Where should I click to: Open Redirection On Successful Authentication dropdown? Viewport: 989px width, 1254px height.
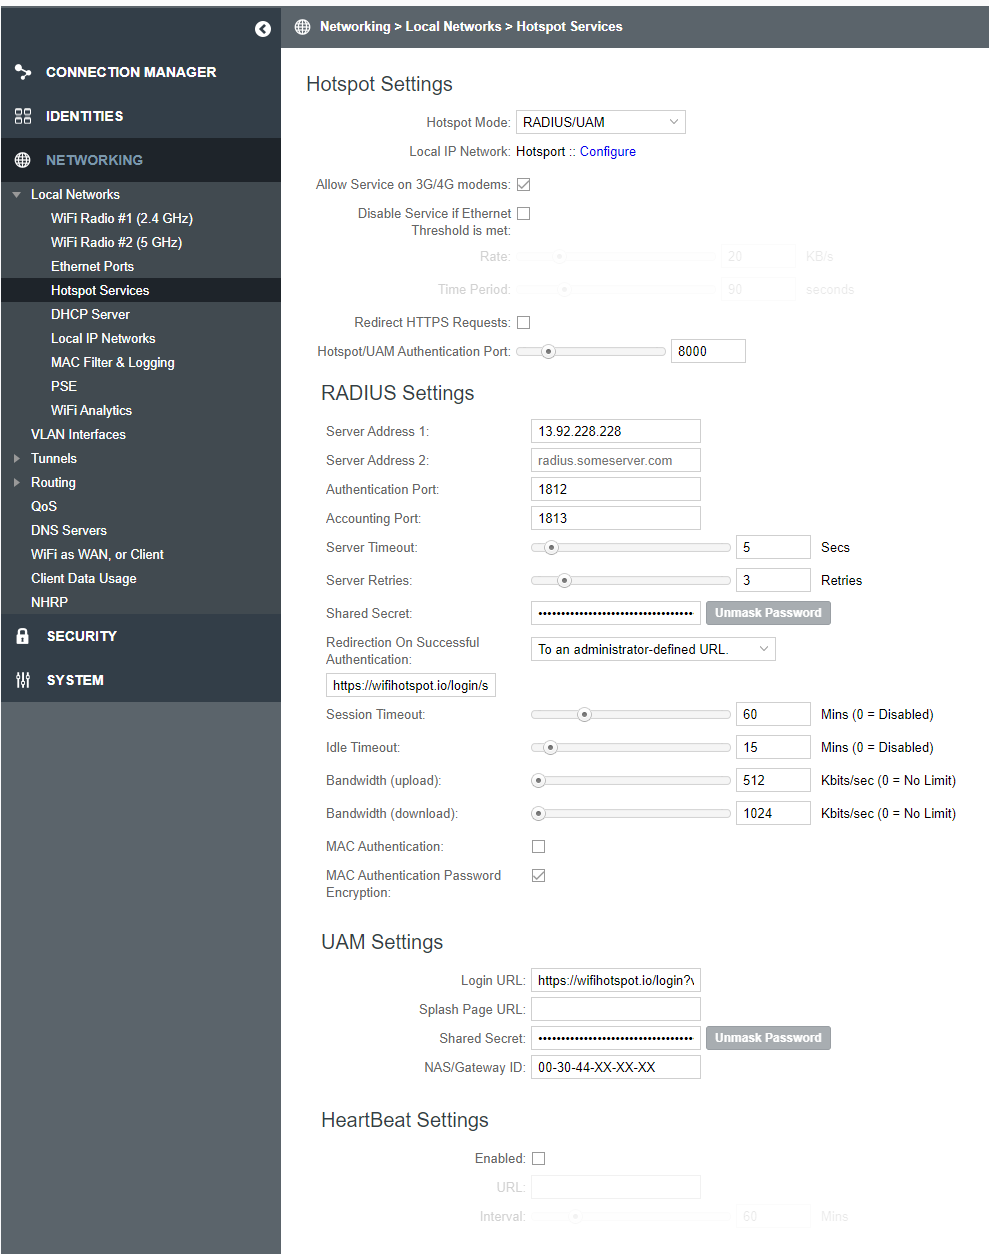click(652, 649)
